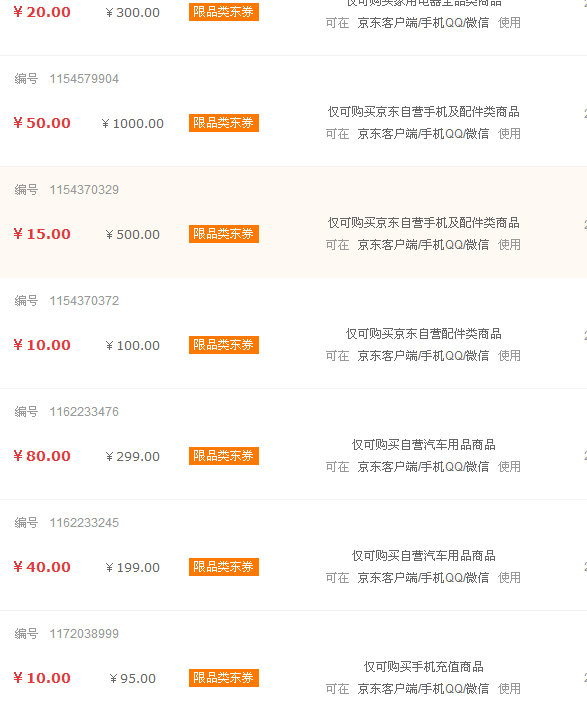The height and width of the screenshot is (718, 587).
Task: Click the ¥199.00 threshold amount
Action: (x=132, y=568)
